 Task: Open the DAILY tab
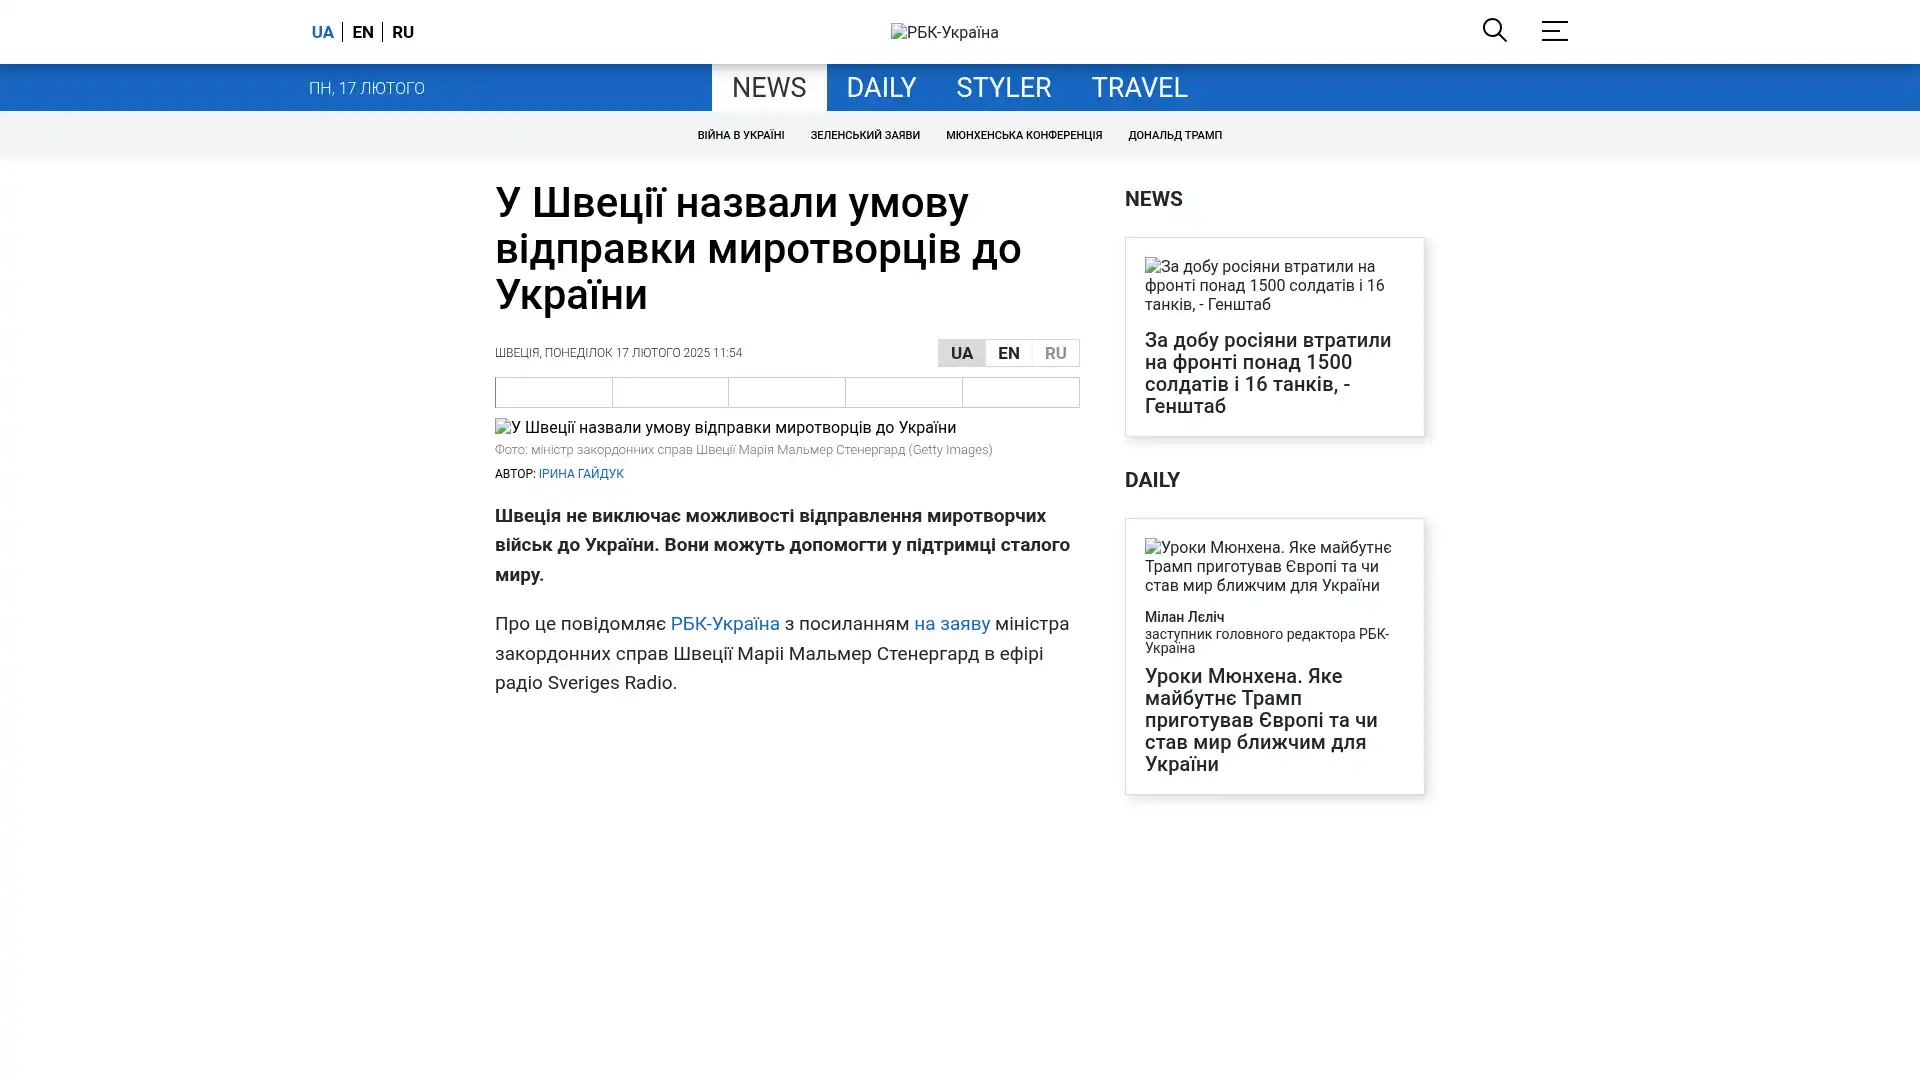[880, 88]
